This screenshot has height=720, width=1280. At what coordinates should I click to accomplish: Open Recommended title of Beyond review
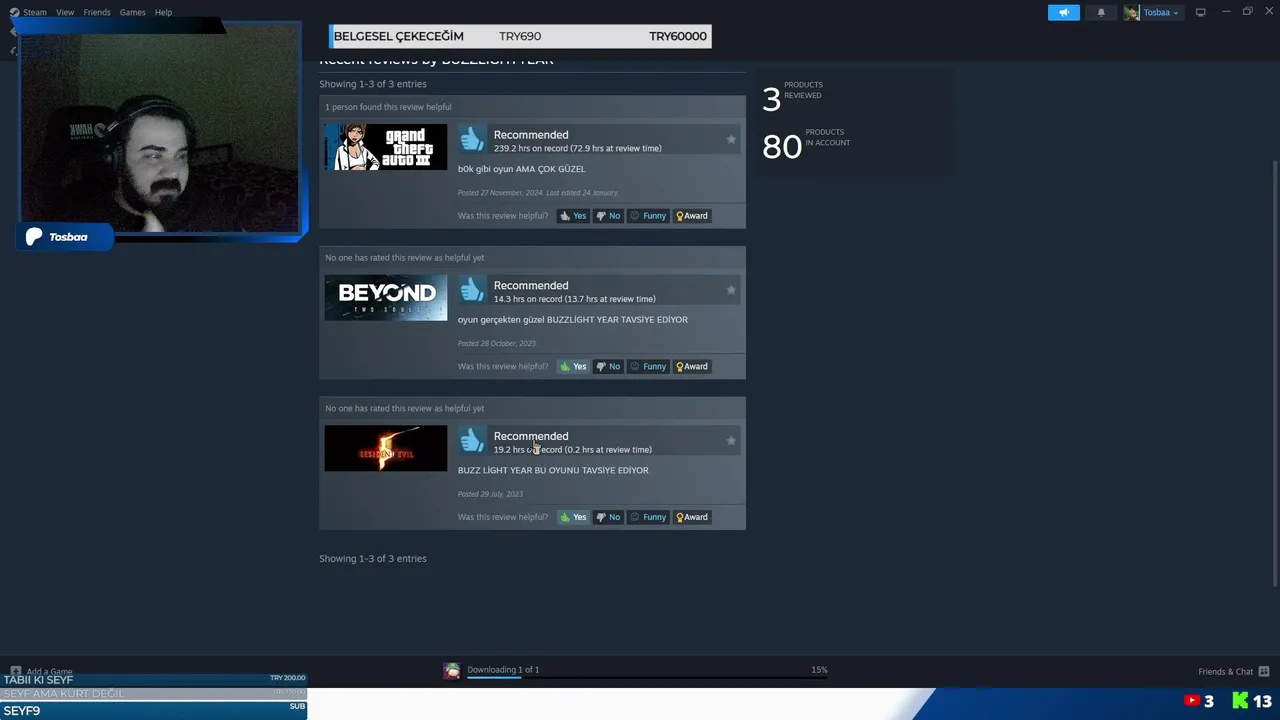tap(531, 285)
